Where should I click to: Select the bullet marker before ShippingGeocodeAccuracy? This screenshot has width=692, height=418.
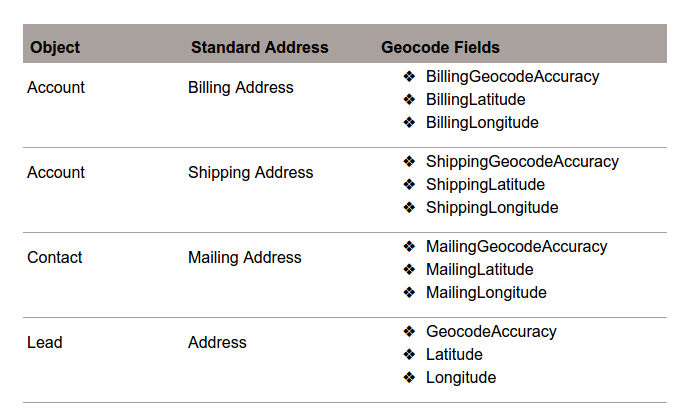(409, 161)
